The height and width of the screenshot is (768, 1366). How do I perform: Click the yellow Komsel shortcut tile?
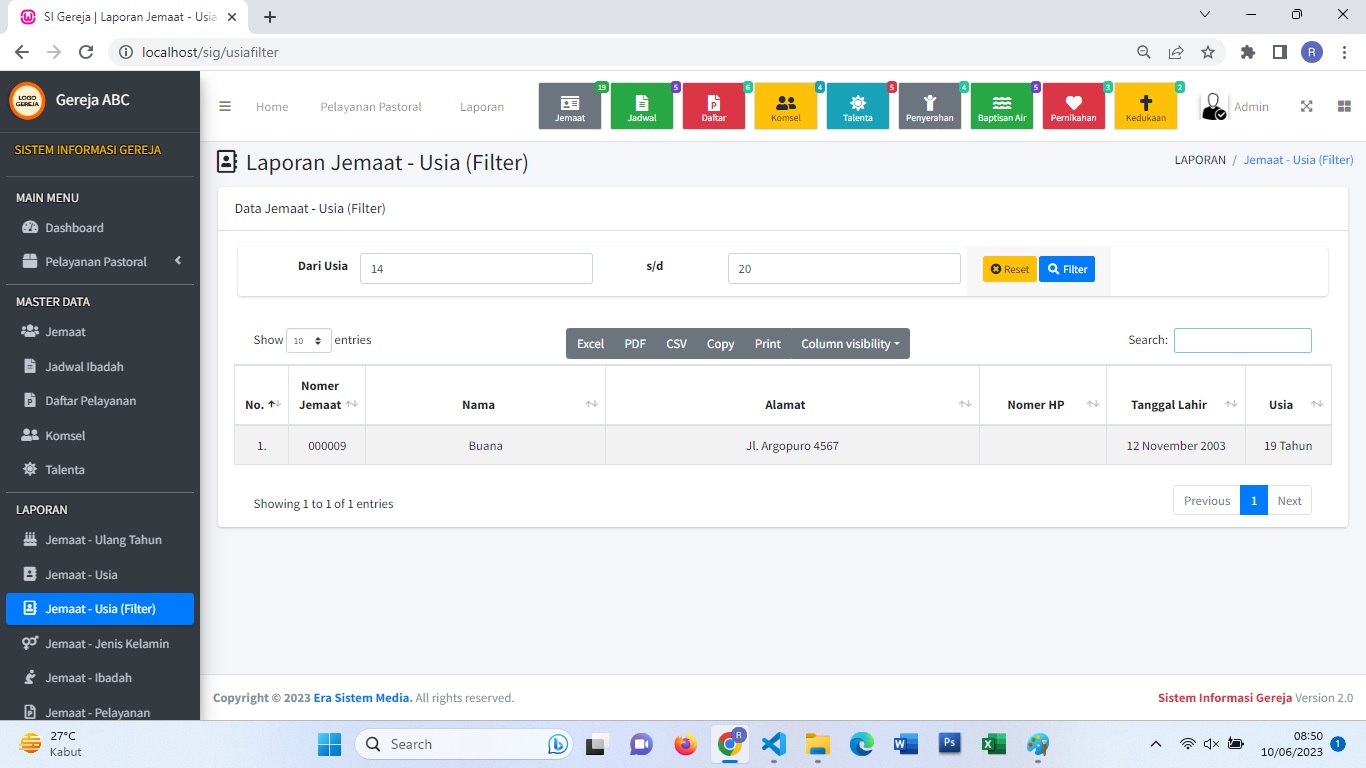tap(786, 106)
